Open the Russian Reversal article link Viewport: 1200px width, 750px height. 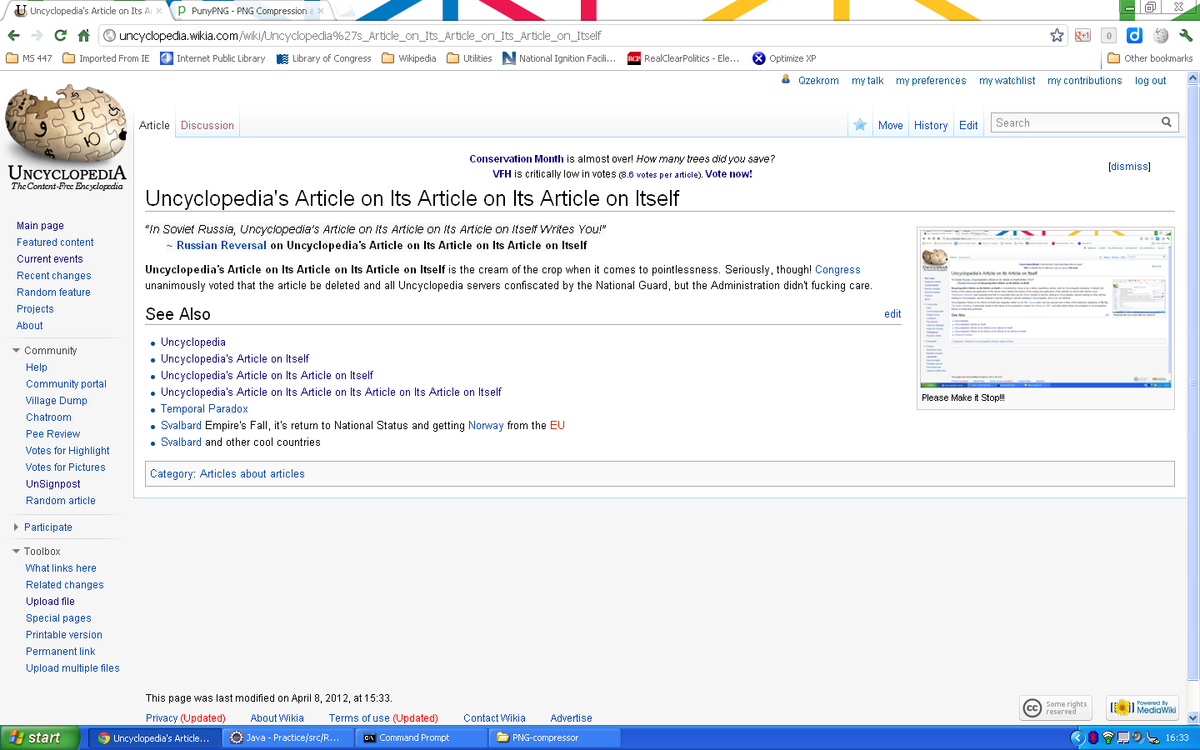[x=221, y=245]
